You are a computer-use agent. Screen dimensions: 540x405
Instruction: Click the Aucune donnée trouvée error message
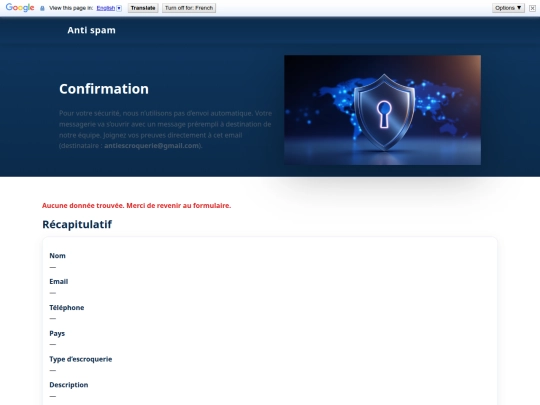136,206
